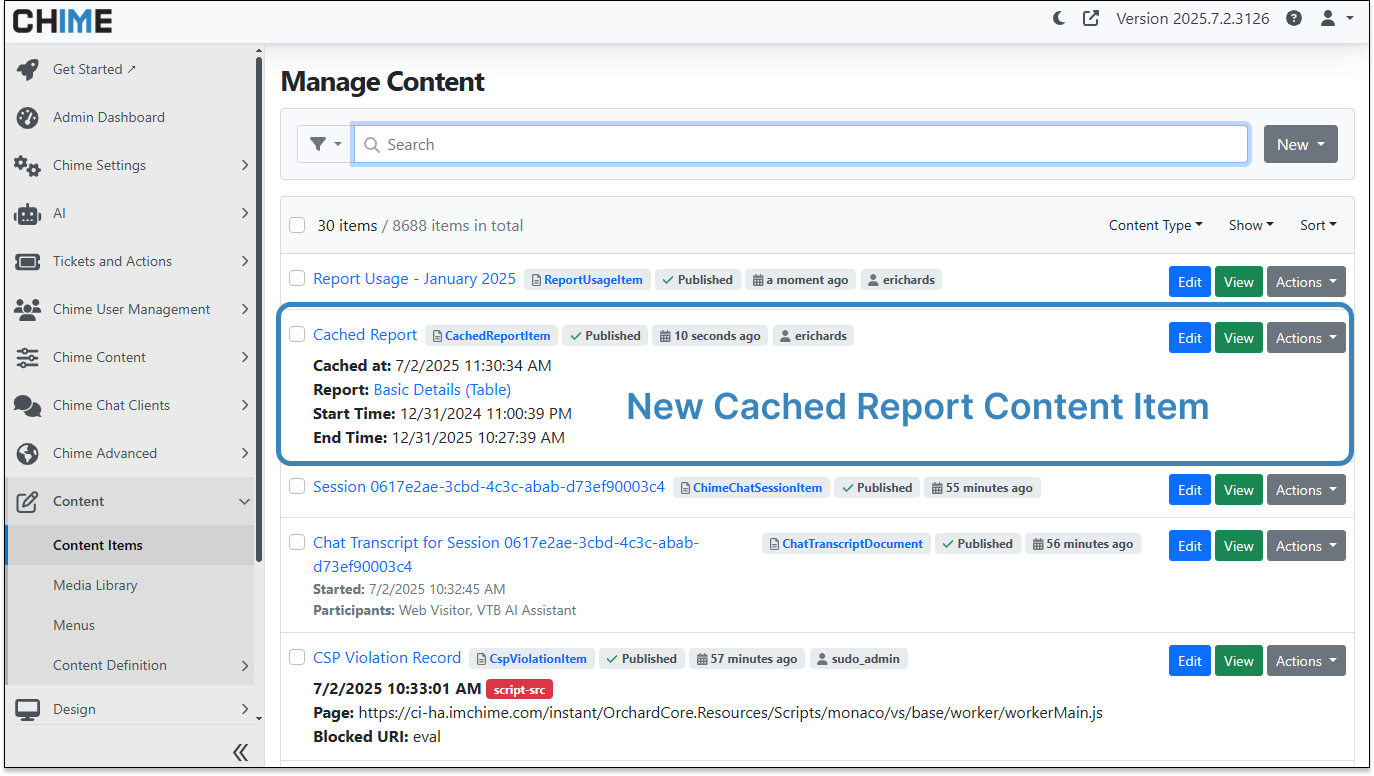Viewport: 1374px width, 776px height.
Task: Open Actions dropdown for Report Usage row
Action: pos(1306,282)
